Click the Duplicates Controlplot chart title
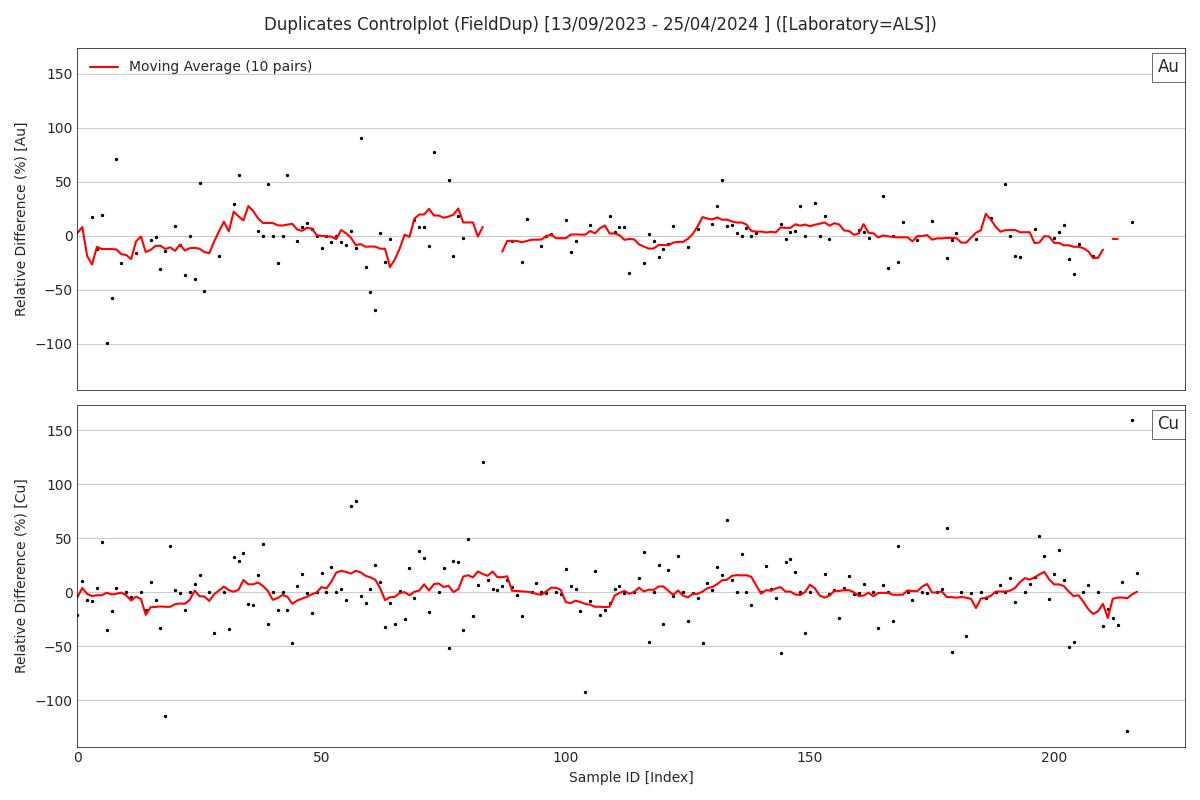Image resolution: width=1200 pixels, height=800 pixels. [600, 24]
